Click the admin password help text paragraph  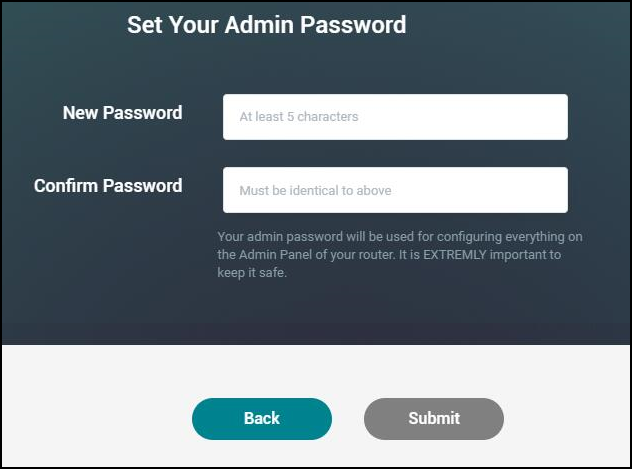point(399,255)
